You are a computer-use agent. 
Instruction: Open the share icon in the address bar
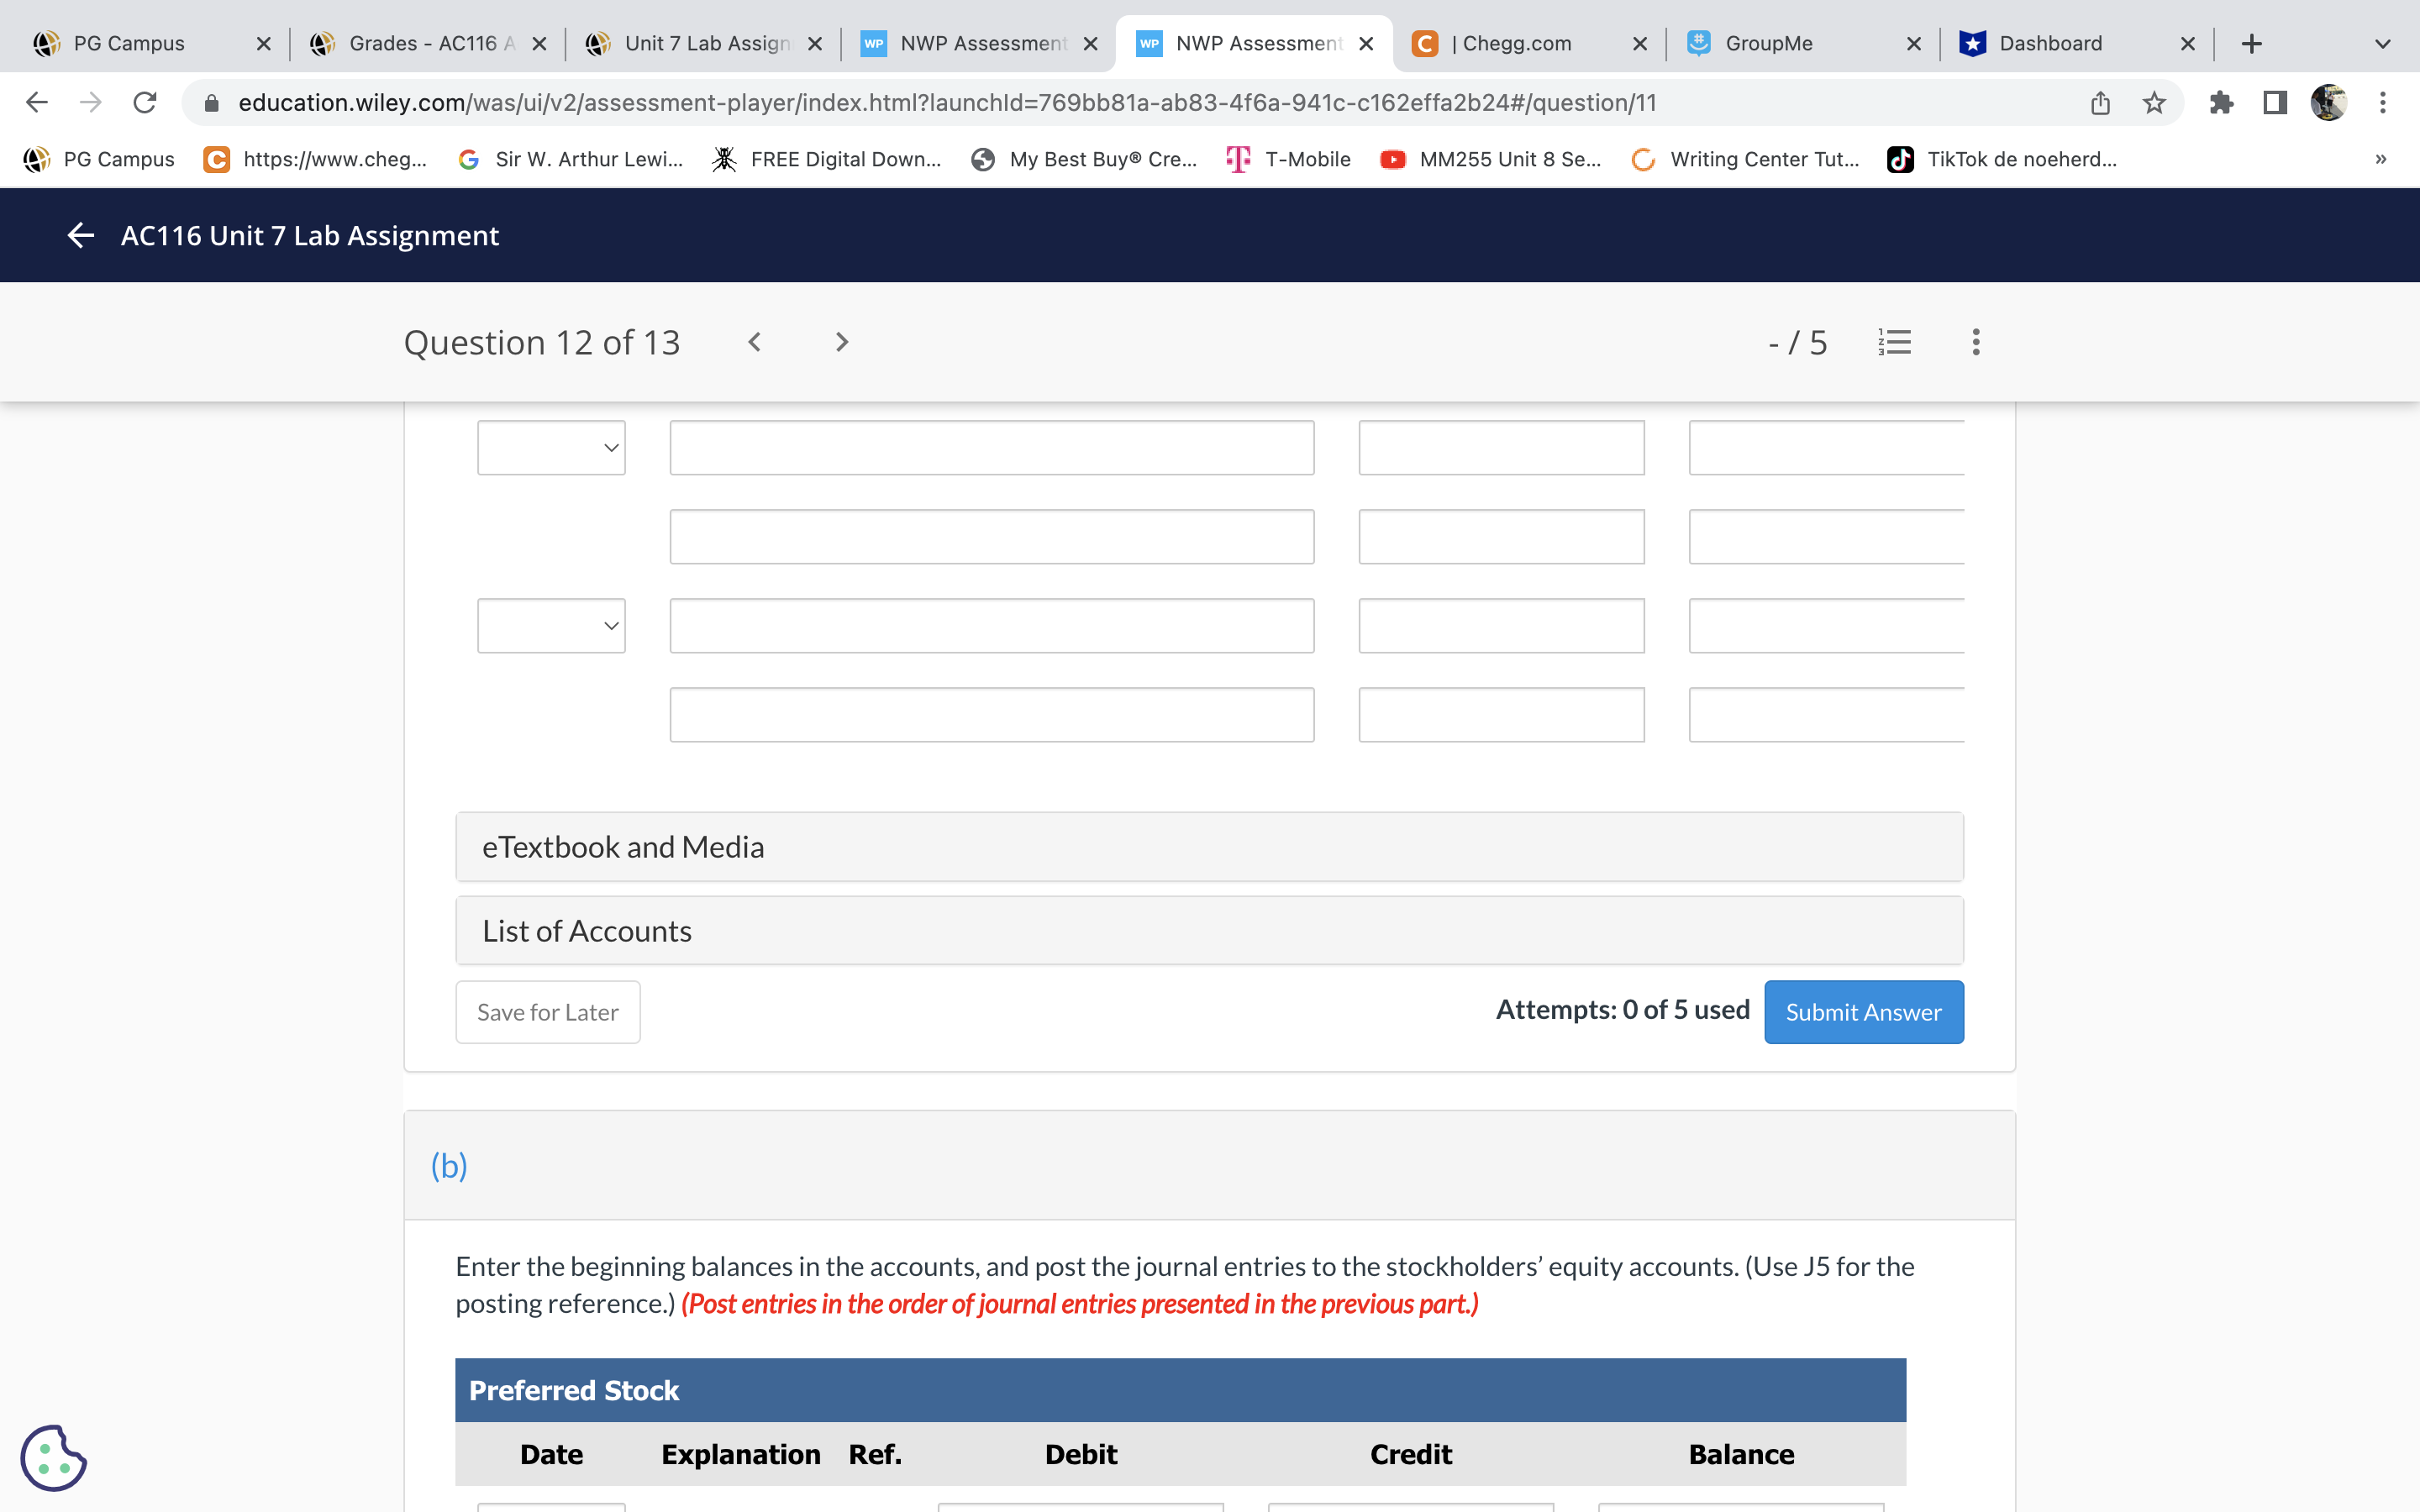2099,102
